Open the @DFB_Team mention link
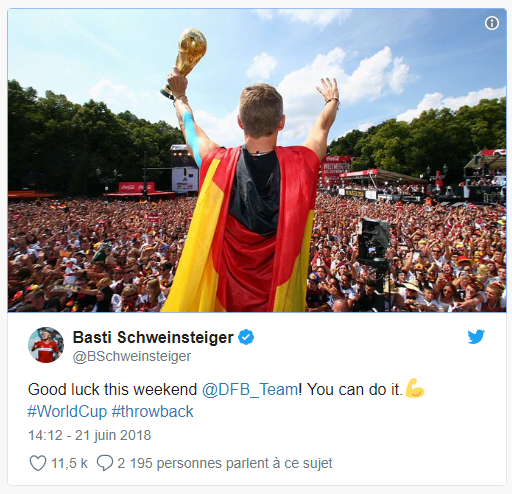 (x=250, y=389)
